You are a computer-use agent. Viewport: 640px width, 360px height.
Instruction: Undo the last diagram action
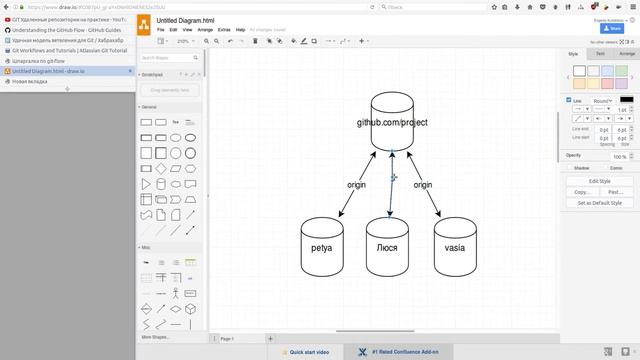230,41
